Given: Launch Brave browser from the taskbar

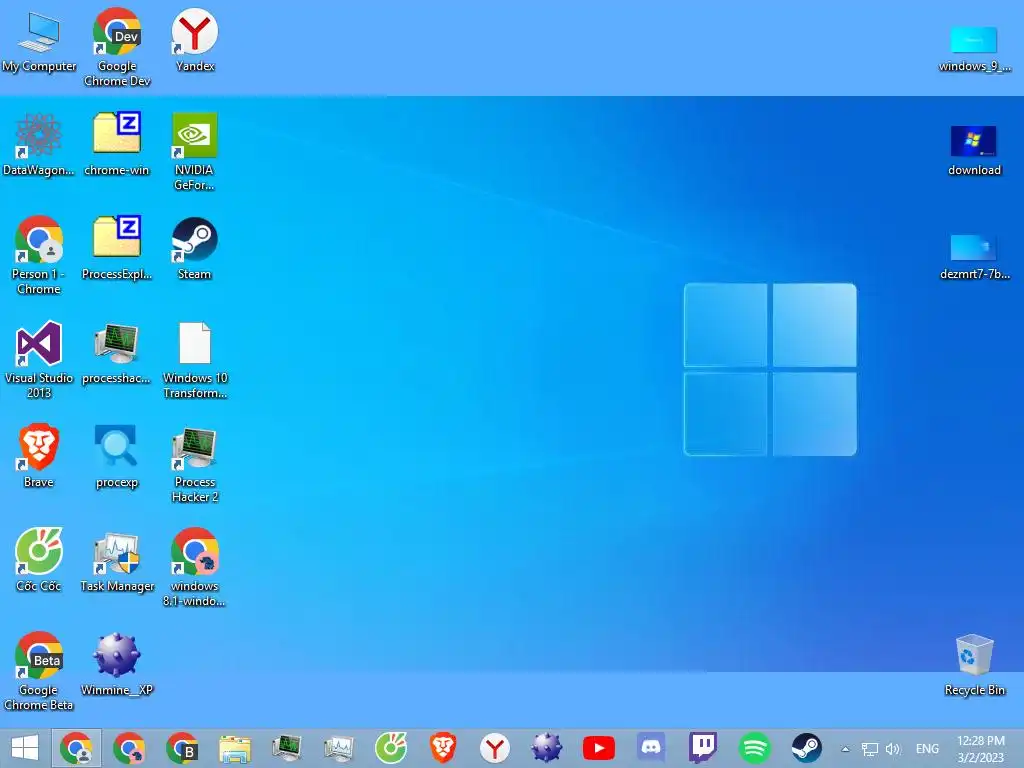Looking at the screenshot, I should coord(443,748).
